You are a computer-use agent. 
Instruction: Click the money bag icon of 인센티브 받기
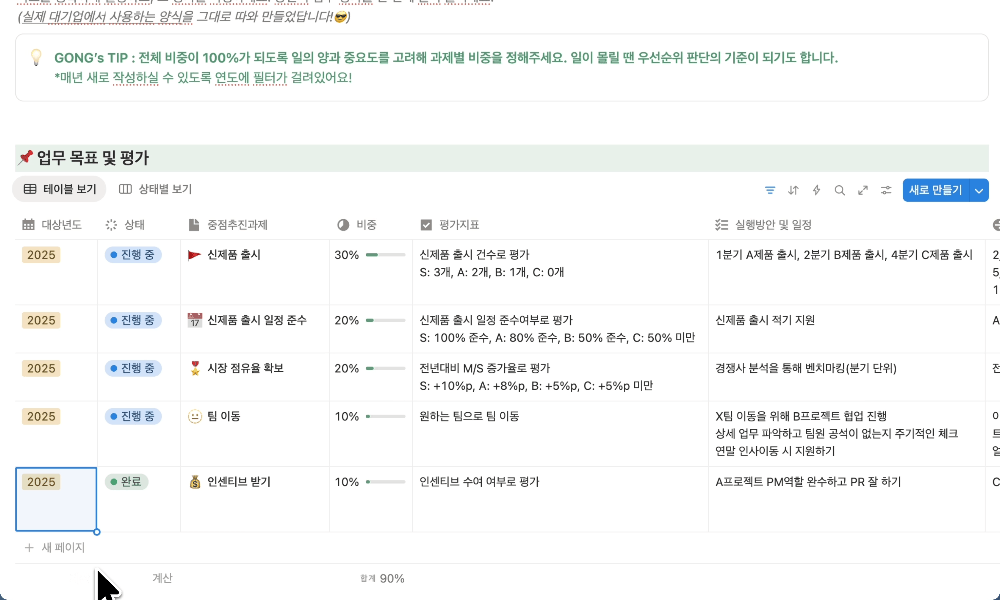[195, 482]
